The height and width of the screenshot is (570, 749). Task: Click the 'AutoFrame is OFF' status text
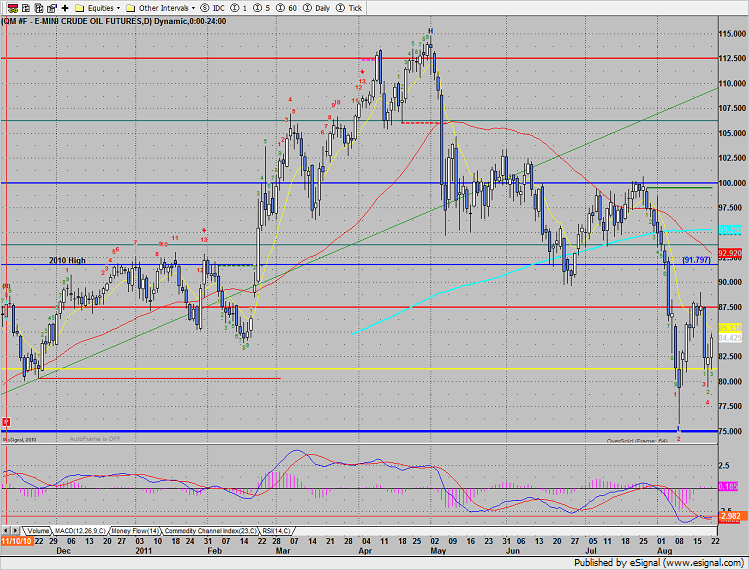coord(95,439)
